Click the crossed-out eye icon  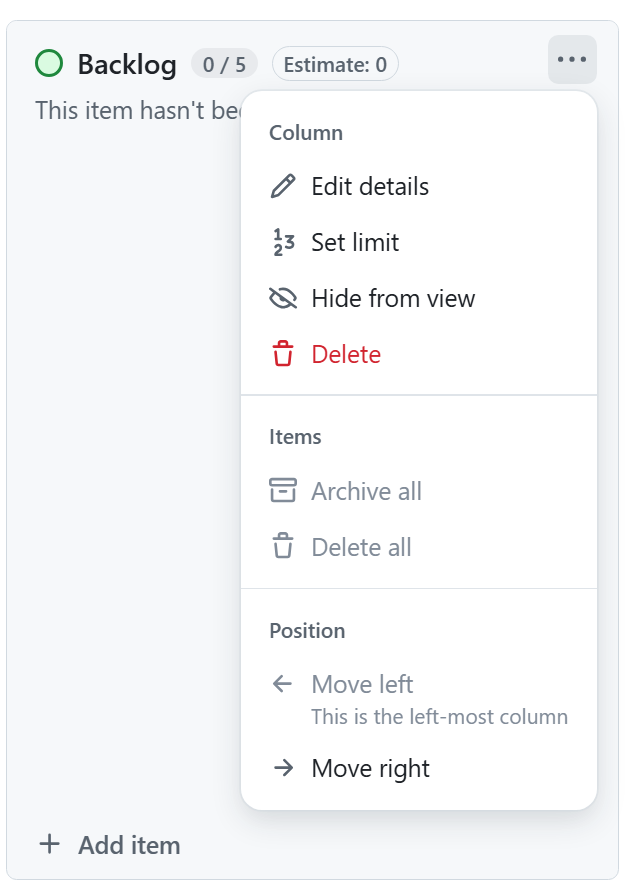pyautogui.click(x=283, y=298)
